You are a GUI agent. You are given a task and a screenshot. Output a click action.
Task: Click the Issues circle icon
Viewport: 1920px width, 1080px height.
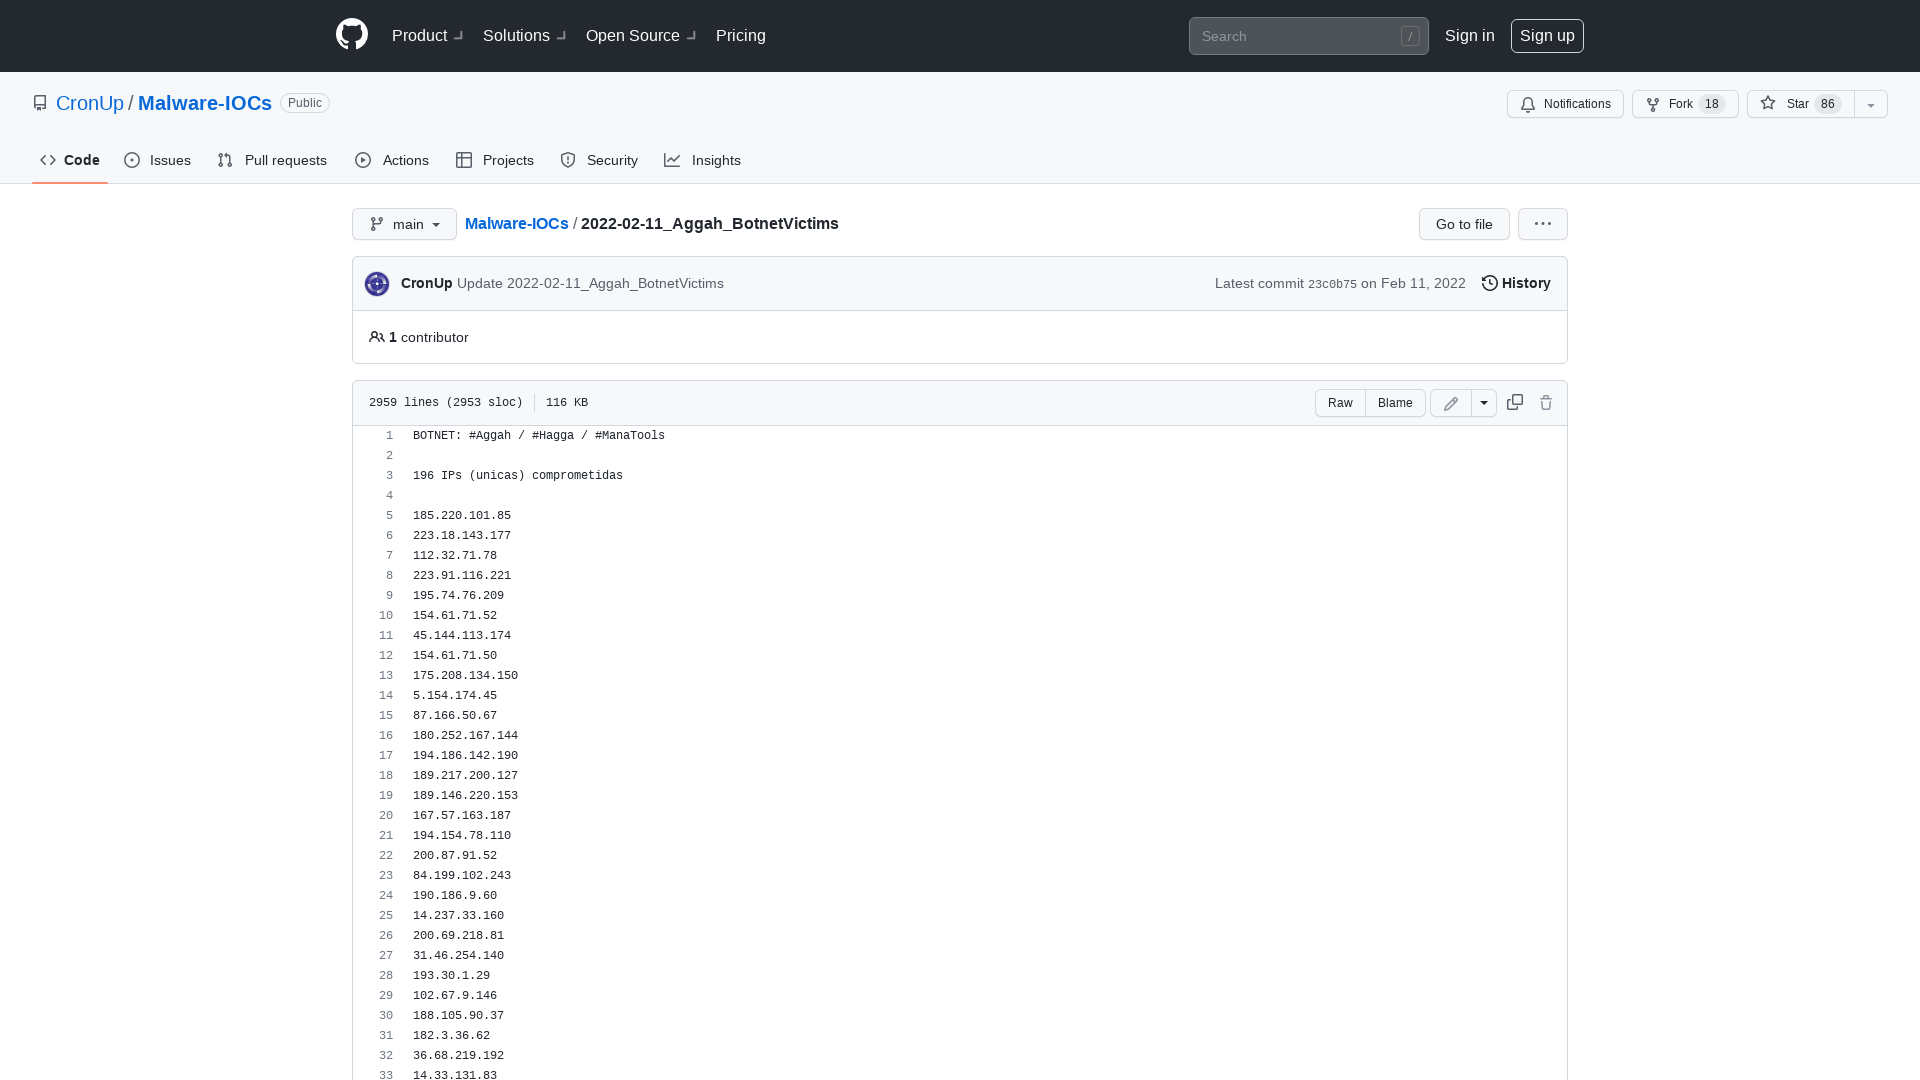pos(132,160)
